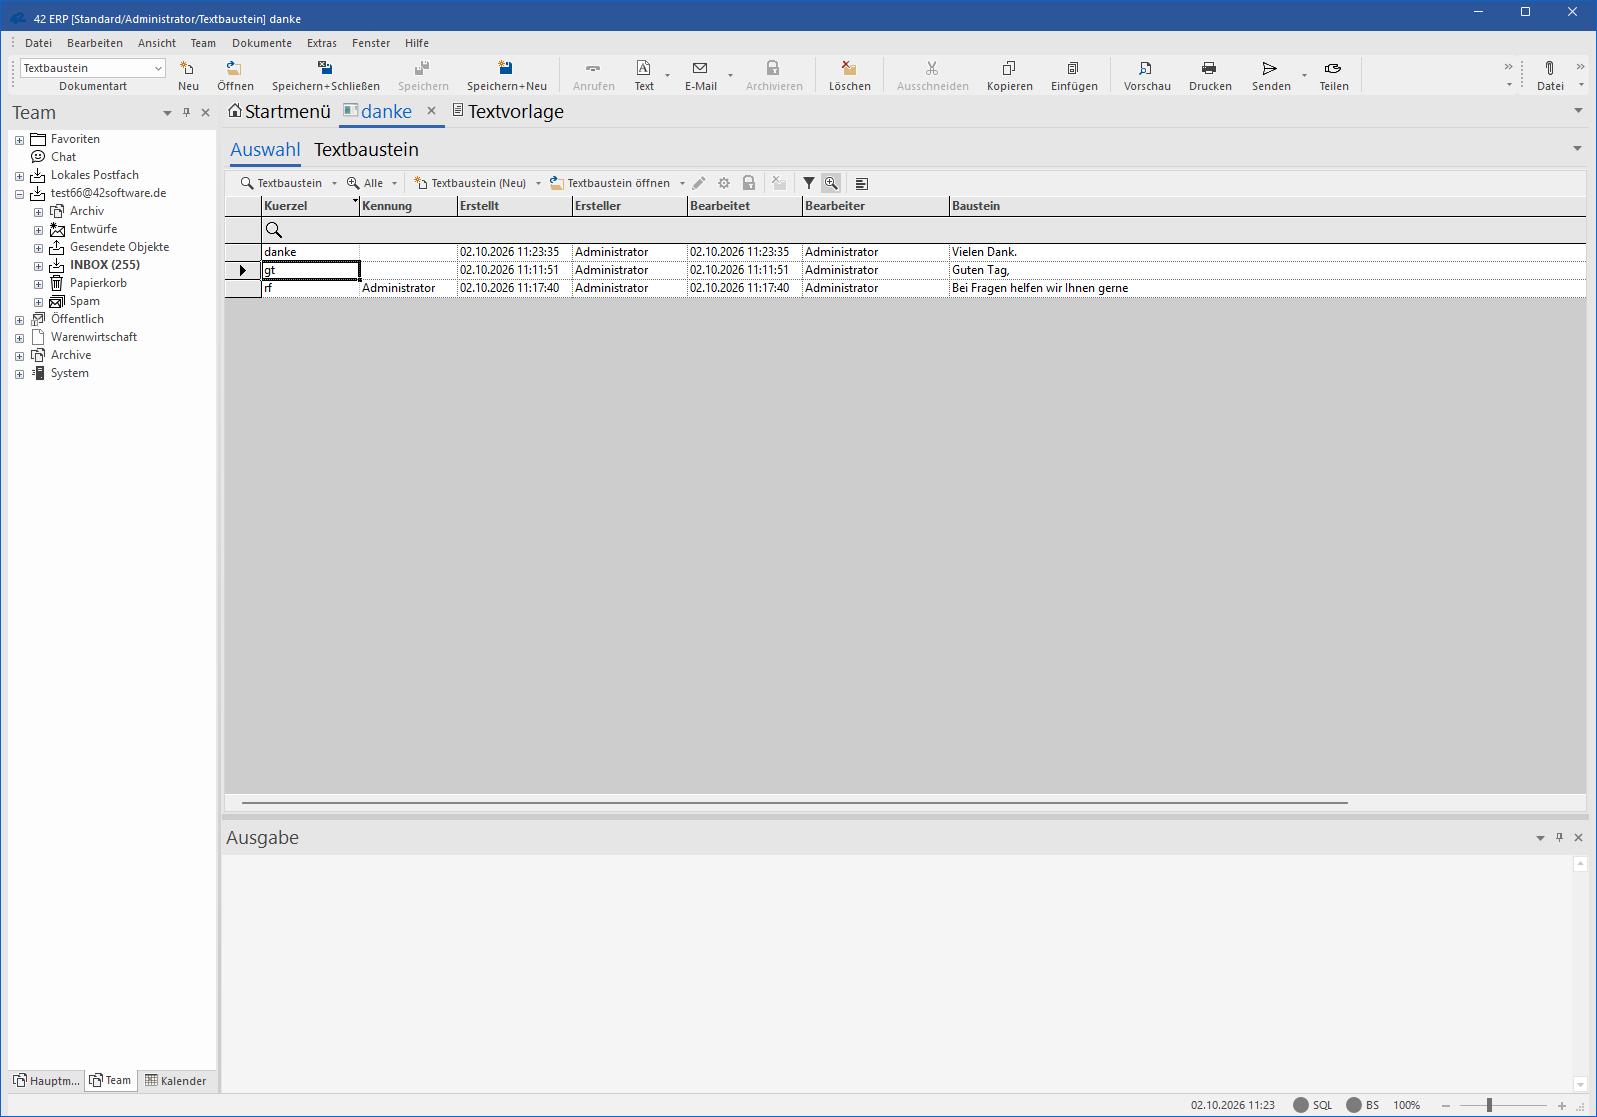Click the Einfügen paste icon

[x=1073, y=75]
